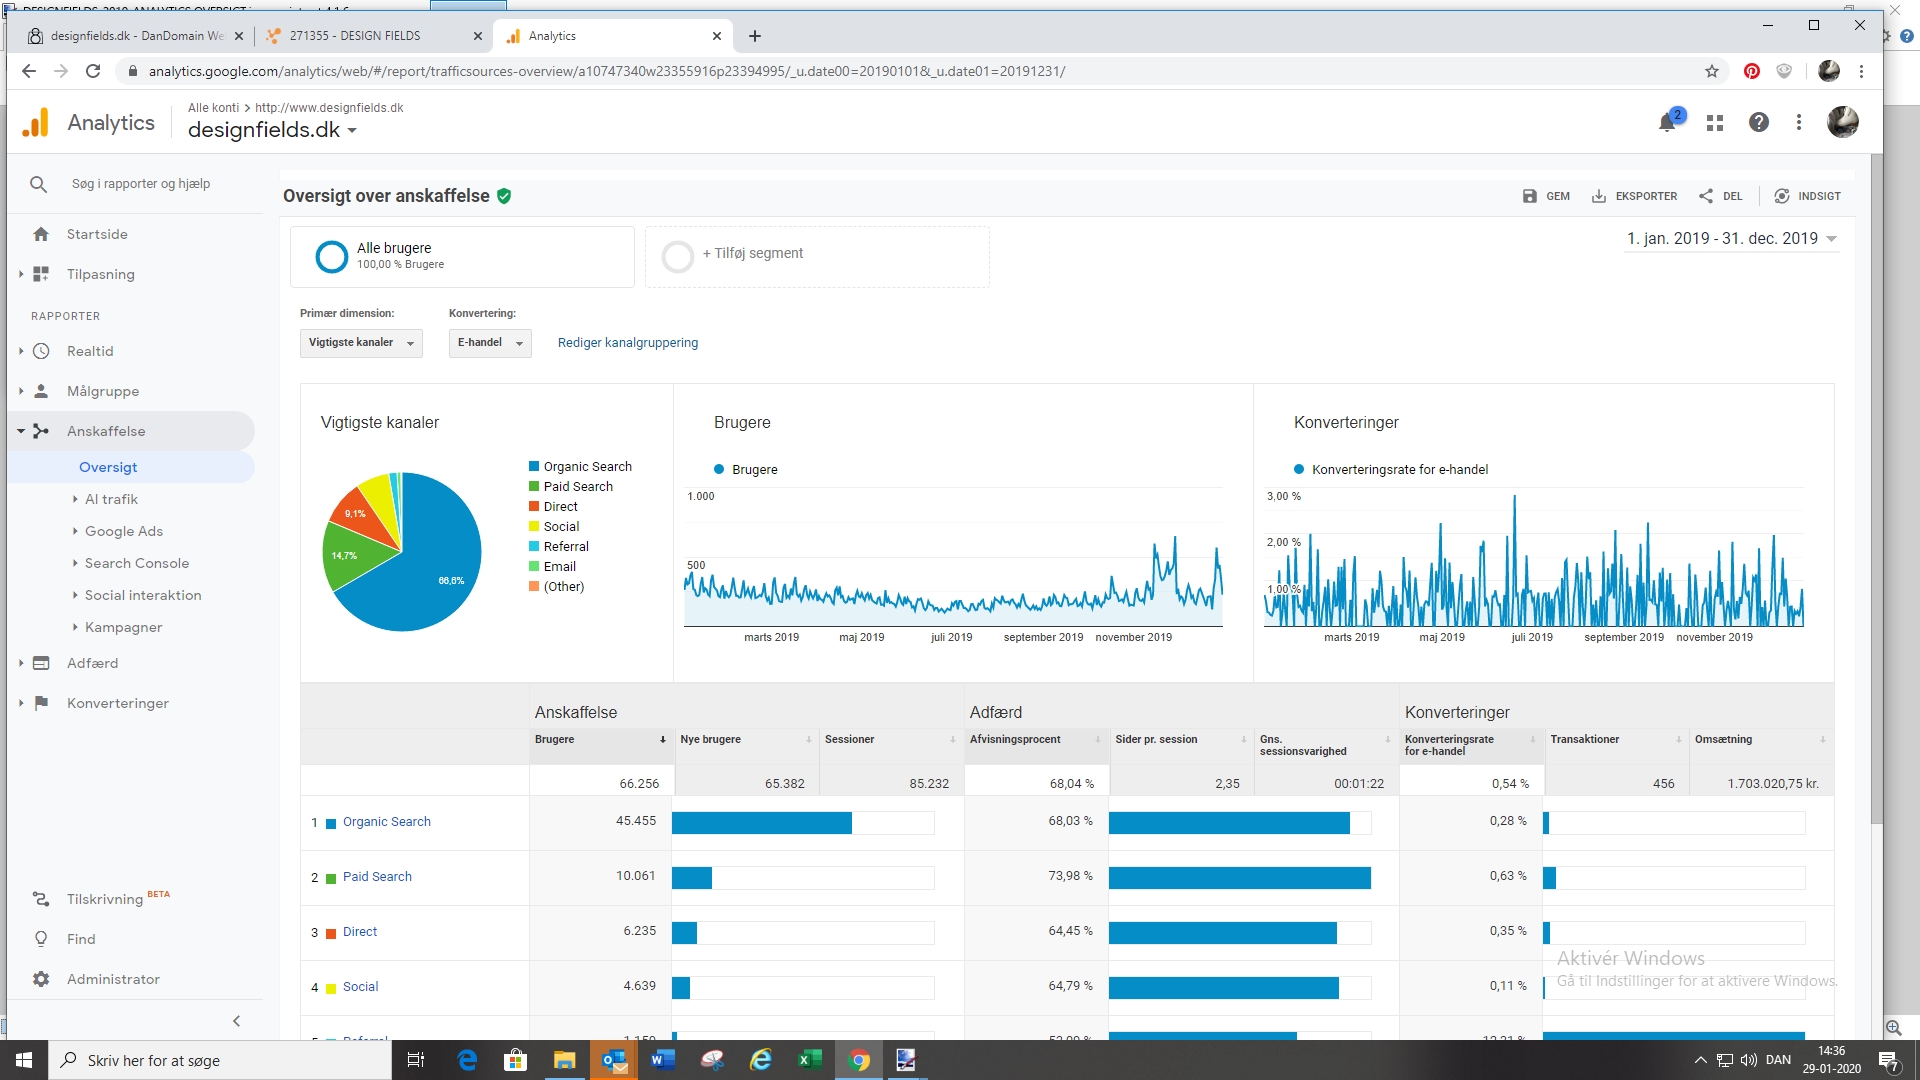1920x1080 pixels.
Task: Click the help question mark icon
Action: 1758,122
